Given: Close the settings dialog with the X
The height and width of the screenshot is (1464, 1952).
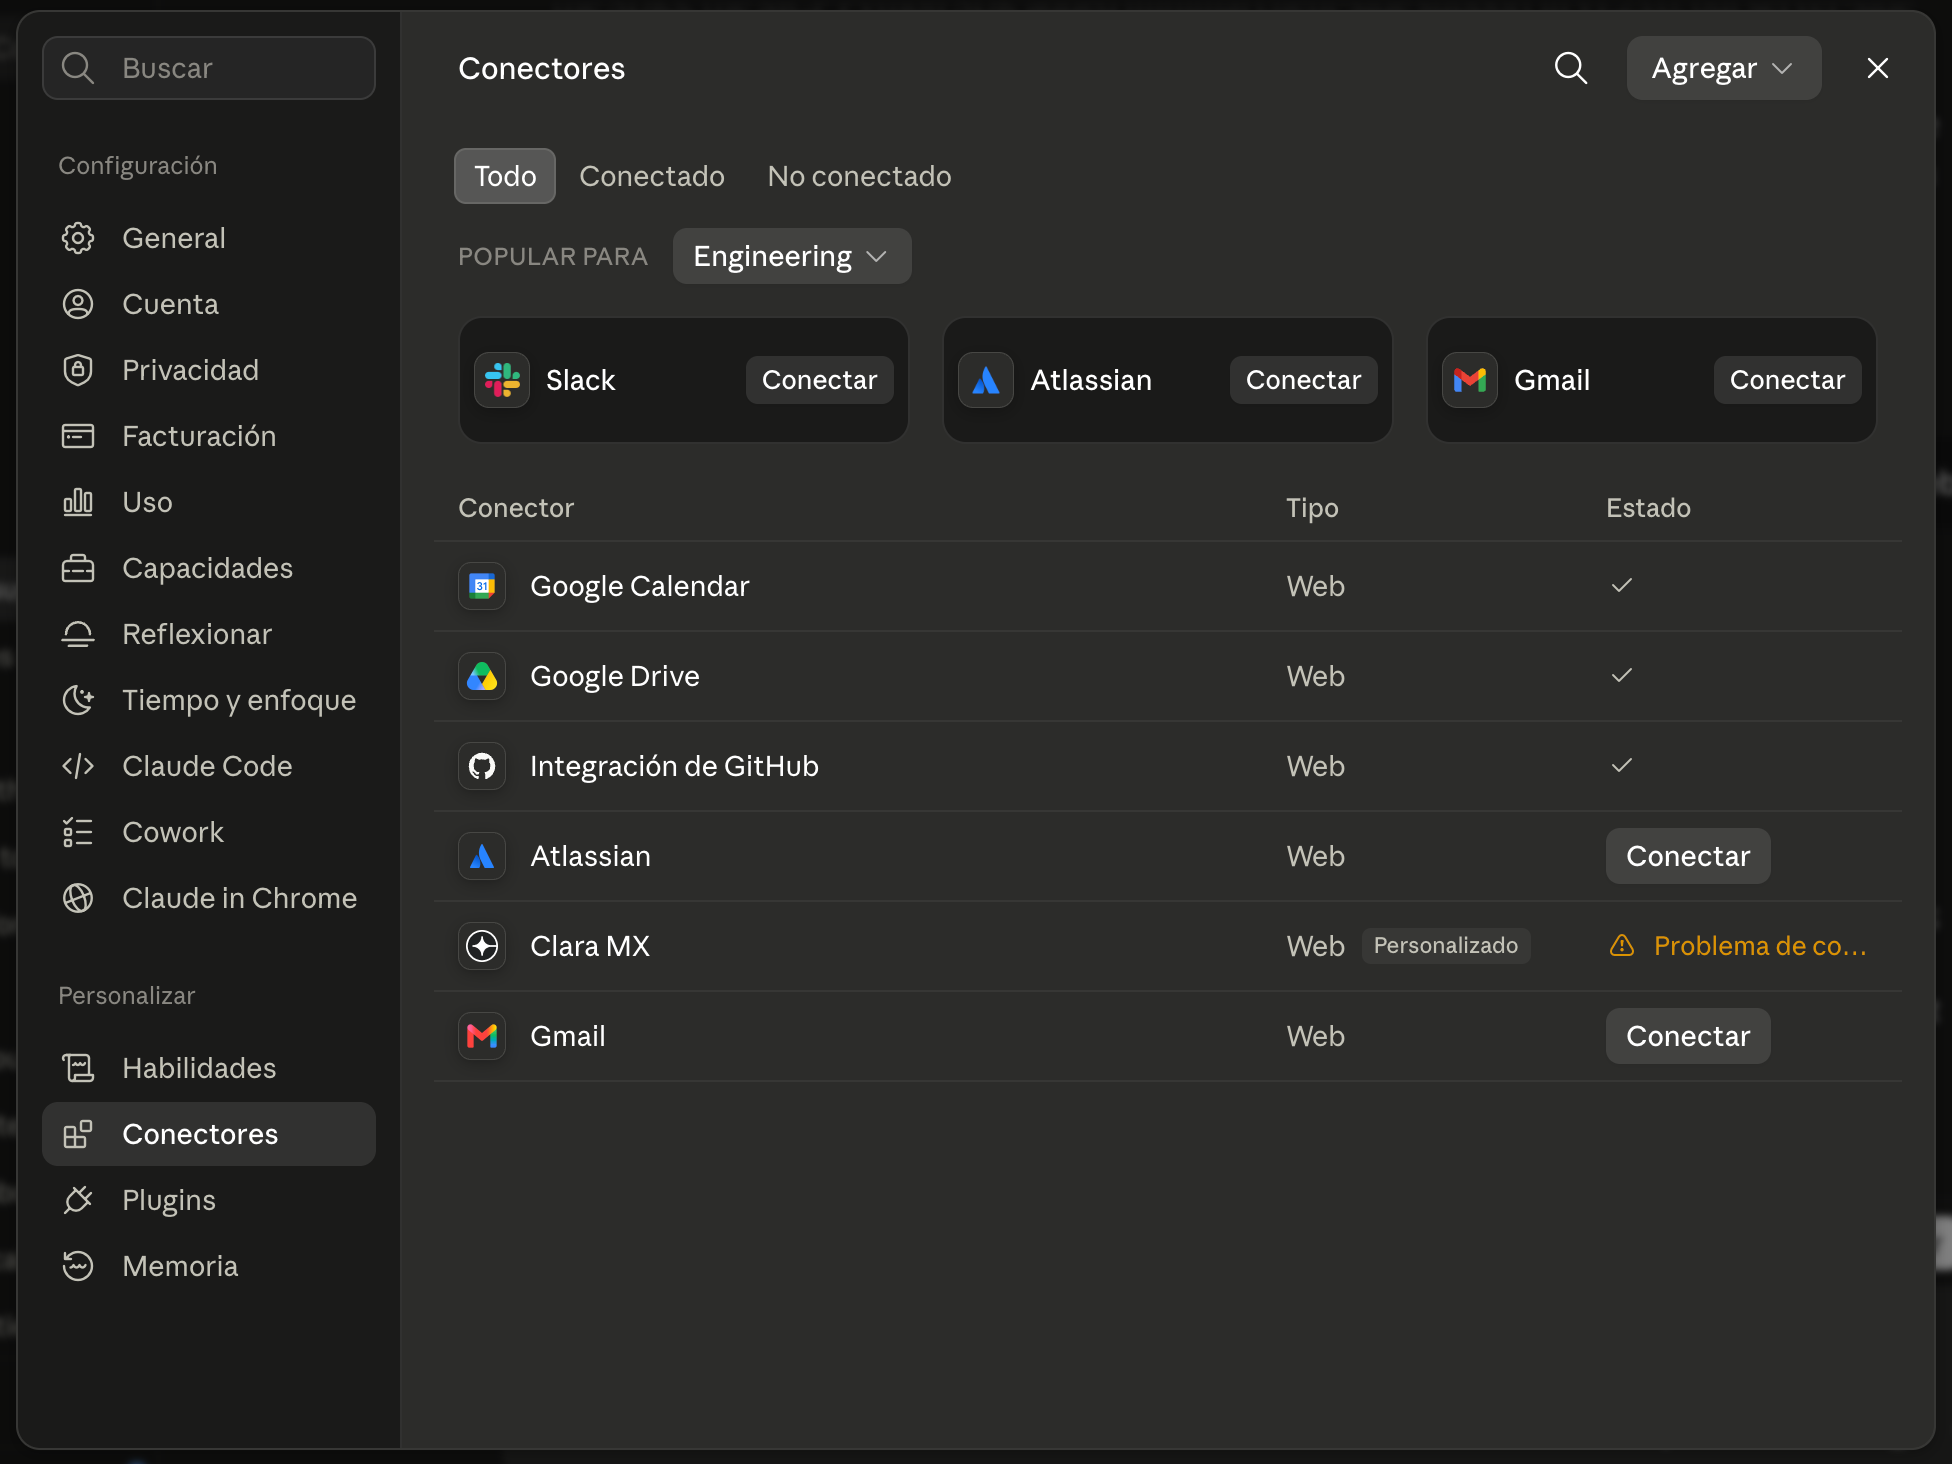Looking at the screenshot, I should coord(1877,68).
